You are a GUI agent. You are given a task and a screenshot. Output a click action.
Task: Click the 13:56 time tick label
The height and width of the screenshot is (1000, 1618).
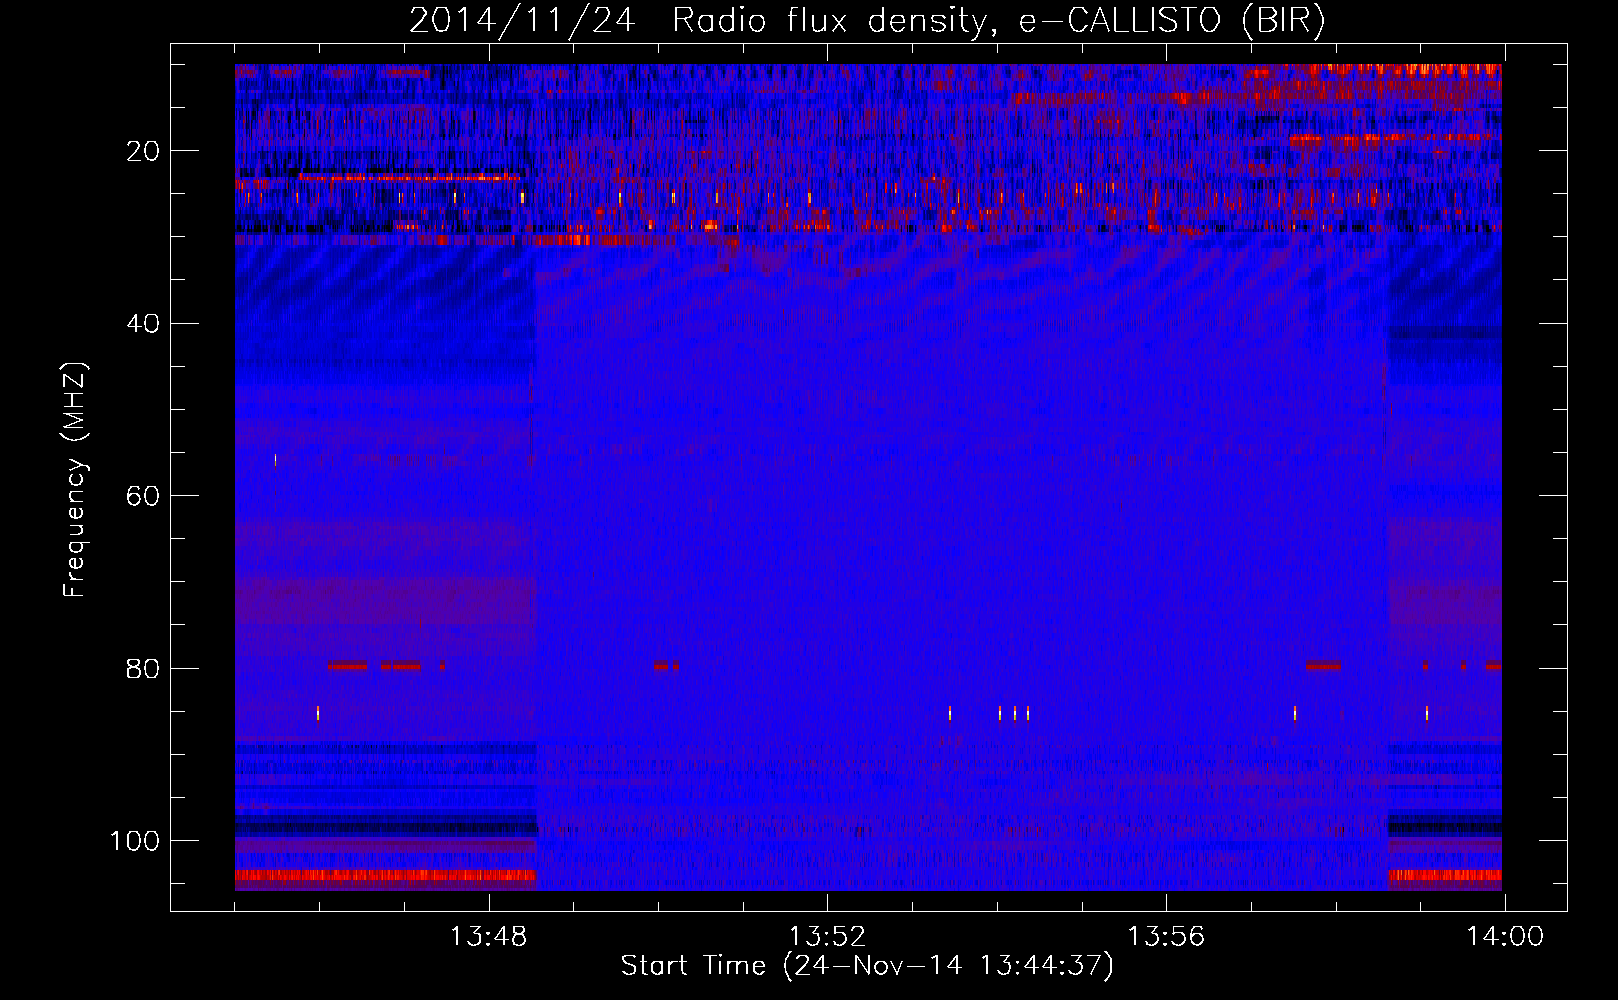point(1166,937)
